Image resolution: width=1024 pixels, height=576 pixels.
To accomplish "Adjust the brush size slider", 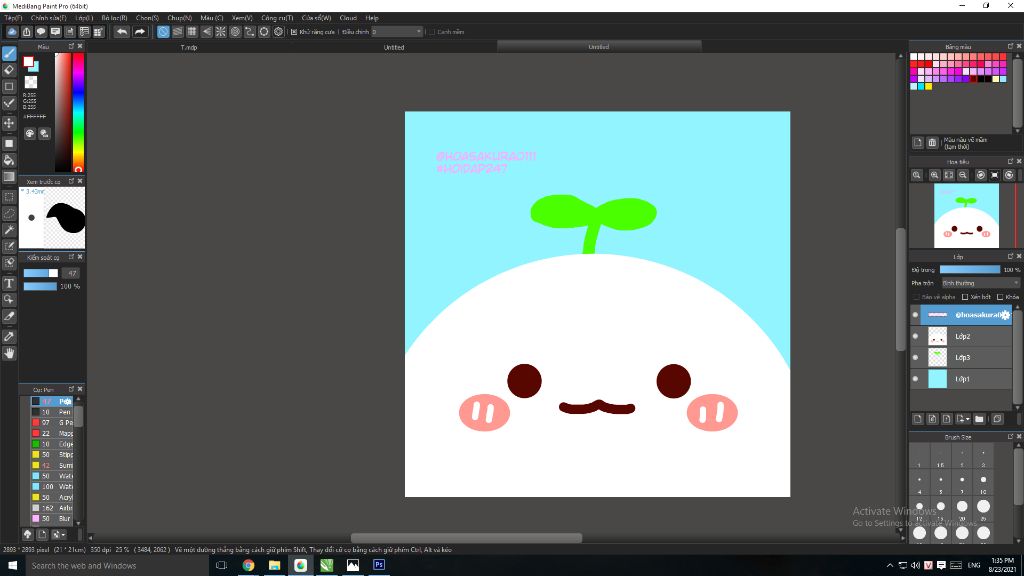I will [x=40, y=273].
